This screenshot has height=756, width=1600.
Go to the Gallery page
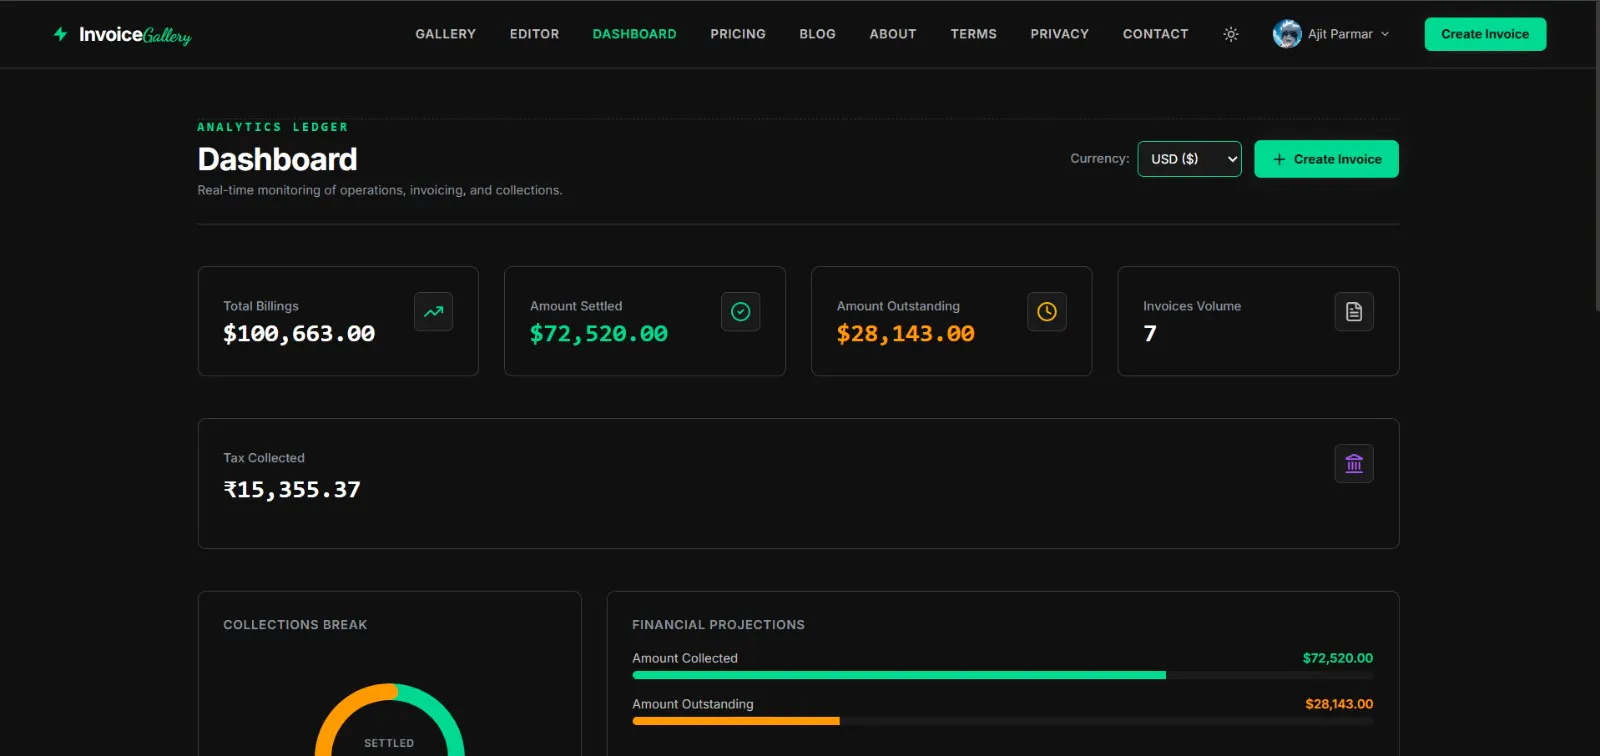(x=446, y=34)
